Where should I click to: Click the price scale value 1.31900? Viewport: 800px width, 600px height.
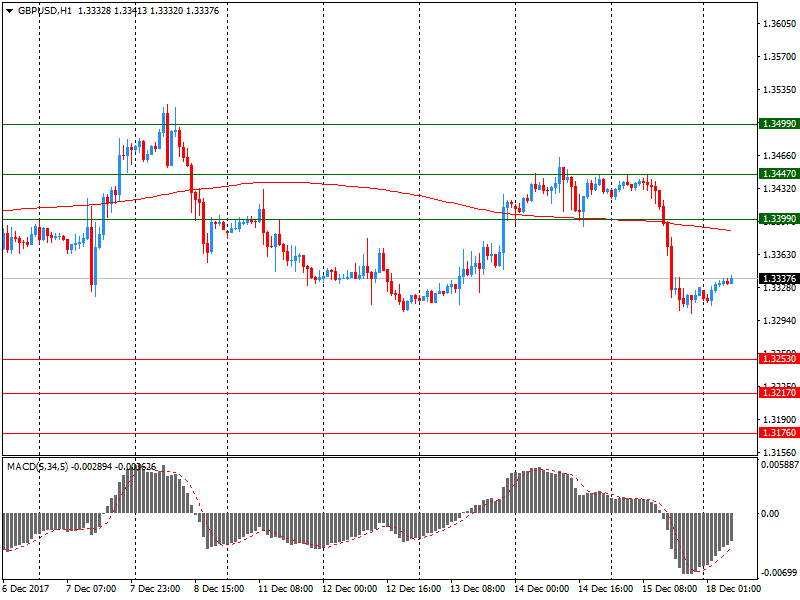coord(779,420)
